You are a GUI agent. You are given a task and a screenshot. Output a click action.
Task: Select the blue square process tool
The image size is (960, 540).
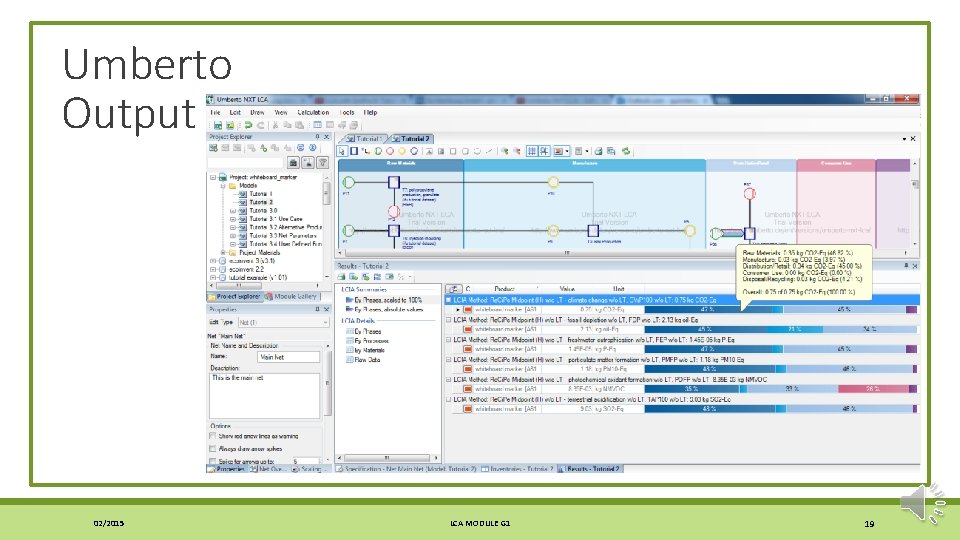354,151
